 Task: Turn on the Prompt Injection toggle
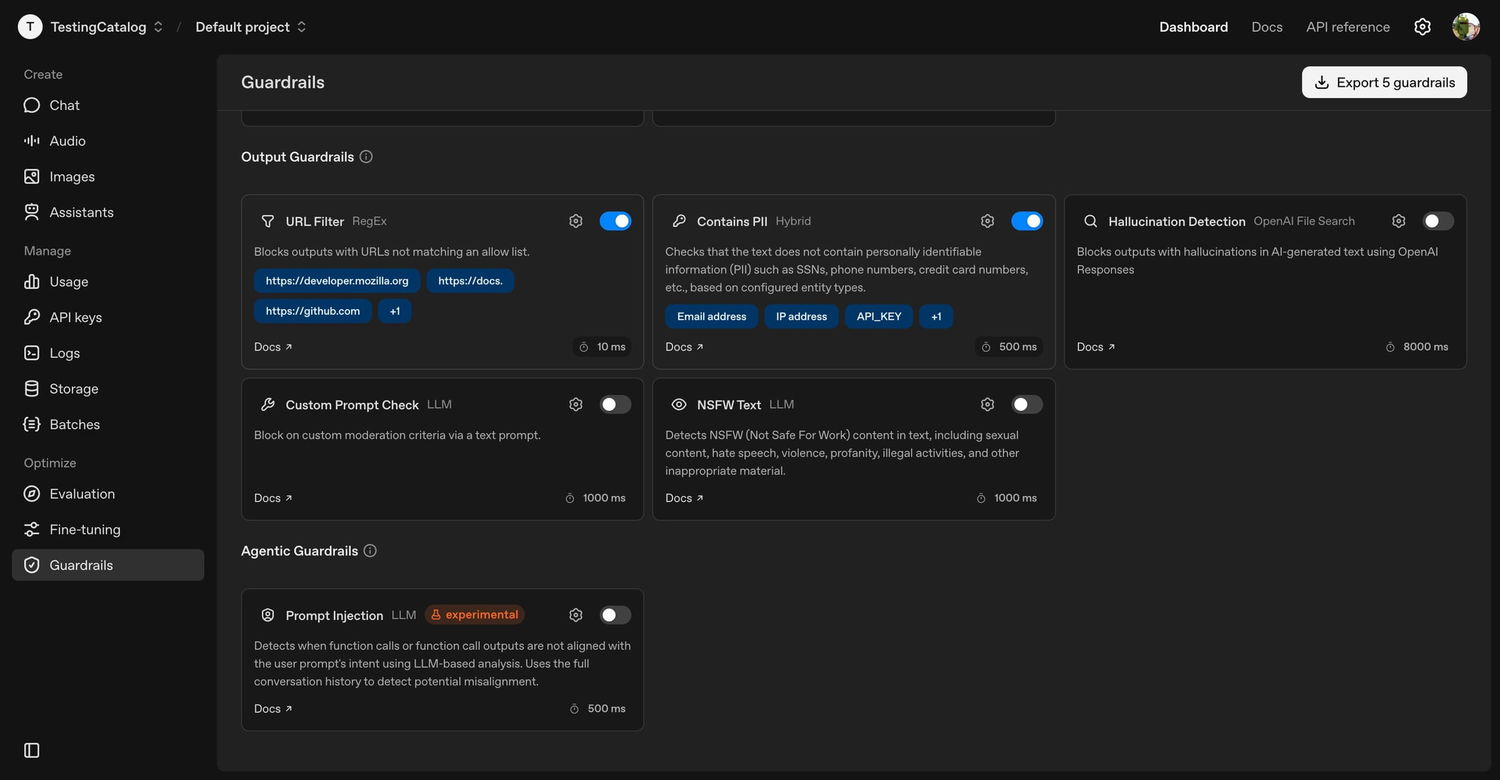(x=615, y=615)
